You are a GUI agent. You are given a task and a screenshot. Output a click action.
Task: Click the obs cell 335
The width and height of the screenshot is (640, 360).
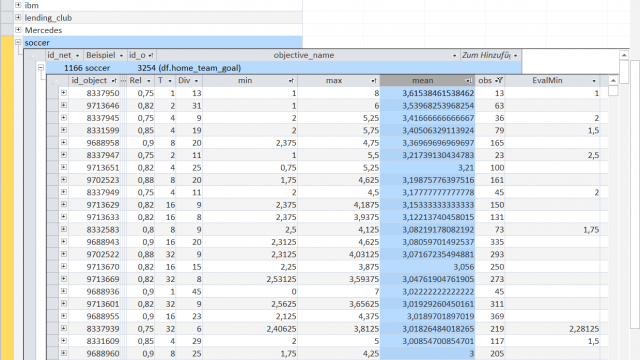pos(490,242)
